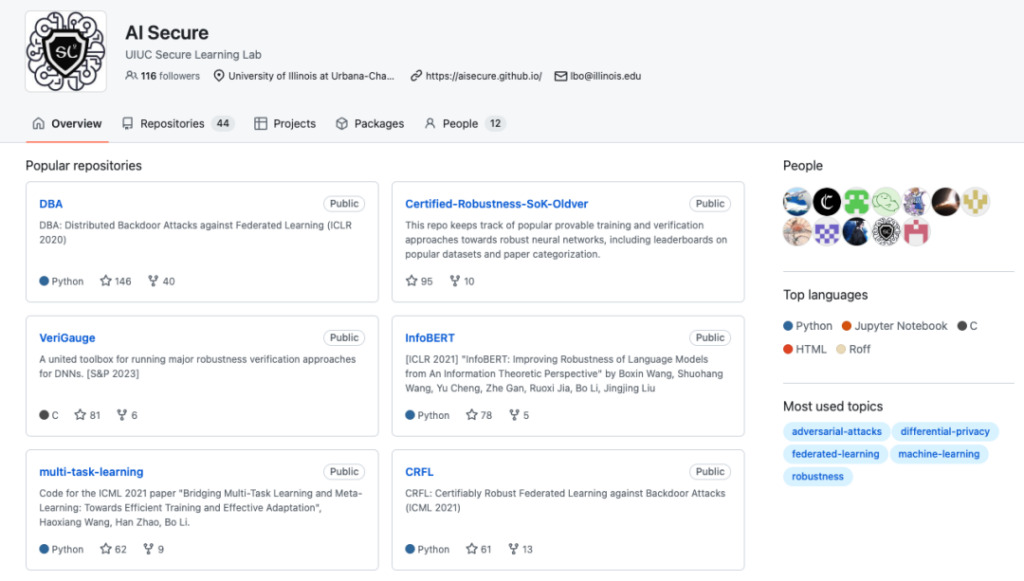View Certified-Robustness-SoK-Oldver 95 stars
The width and height of the screenshot is (1024, 581).
[419, 281]
